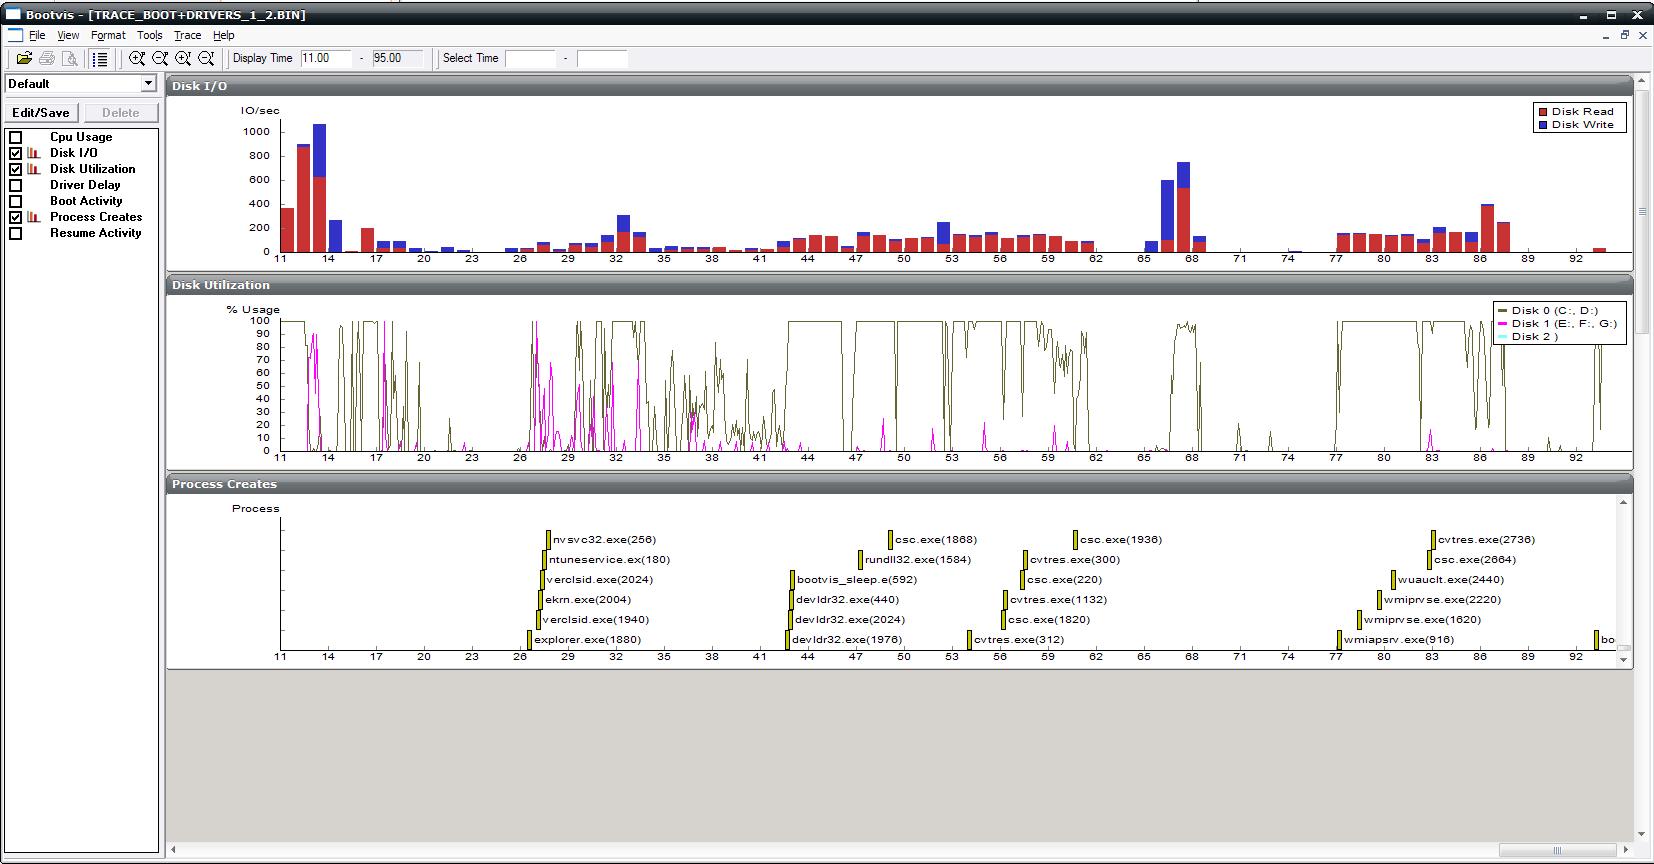Viewport: 1654px width, 864px height.
Task: Click the Disk Utilization panel header
Action: coord(899,285)
